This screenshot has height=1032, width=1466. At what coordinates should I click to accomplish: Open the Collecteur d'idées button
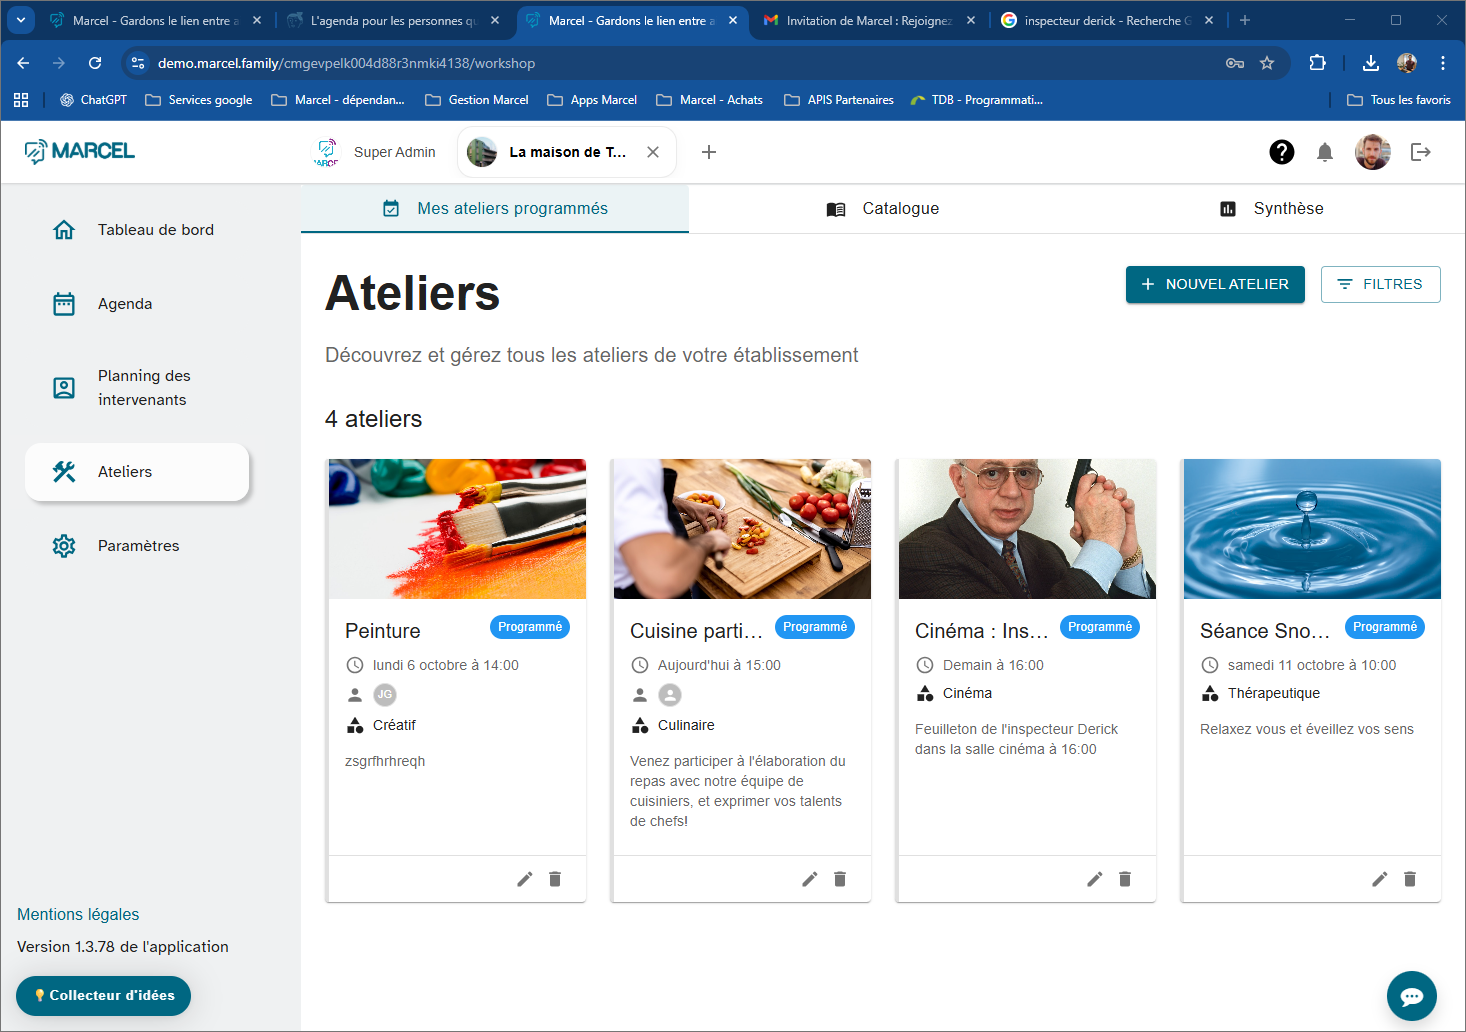coord(104,996)
